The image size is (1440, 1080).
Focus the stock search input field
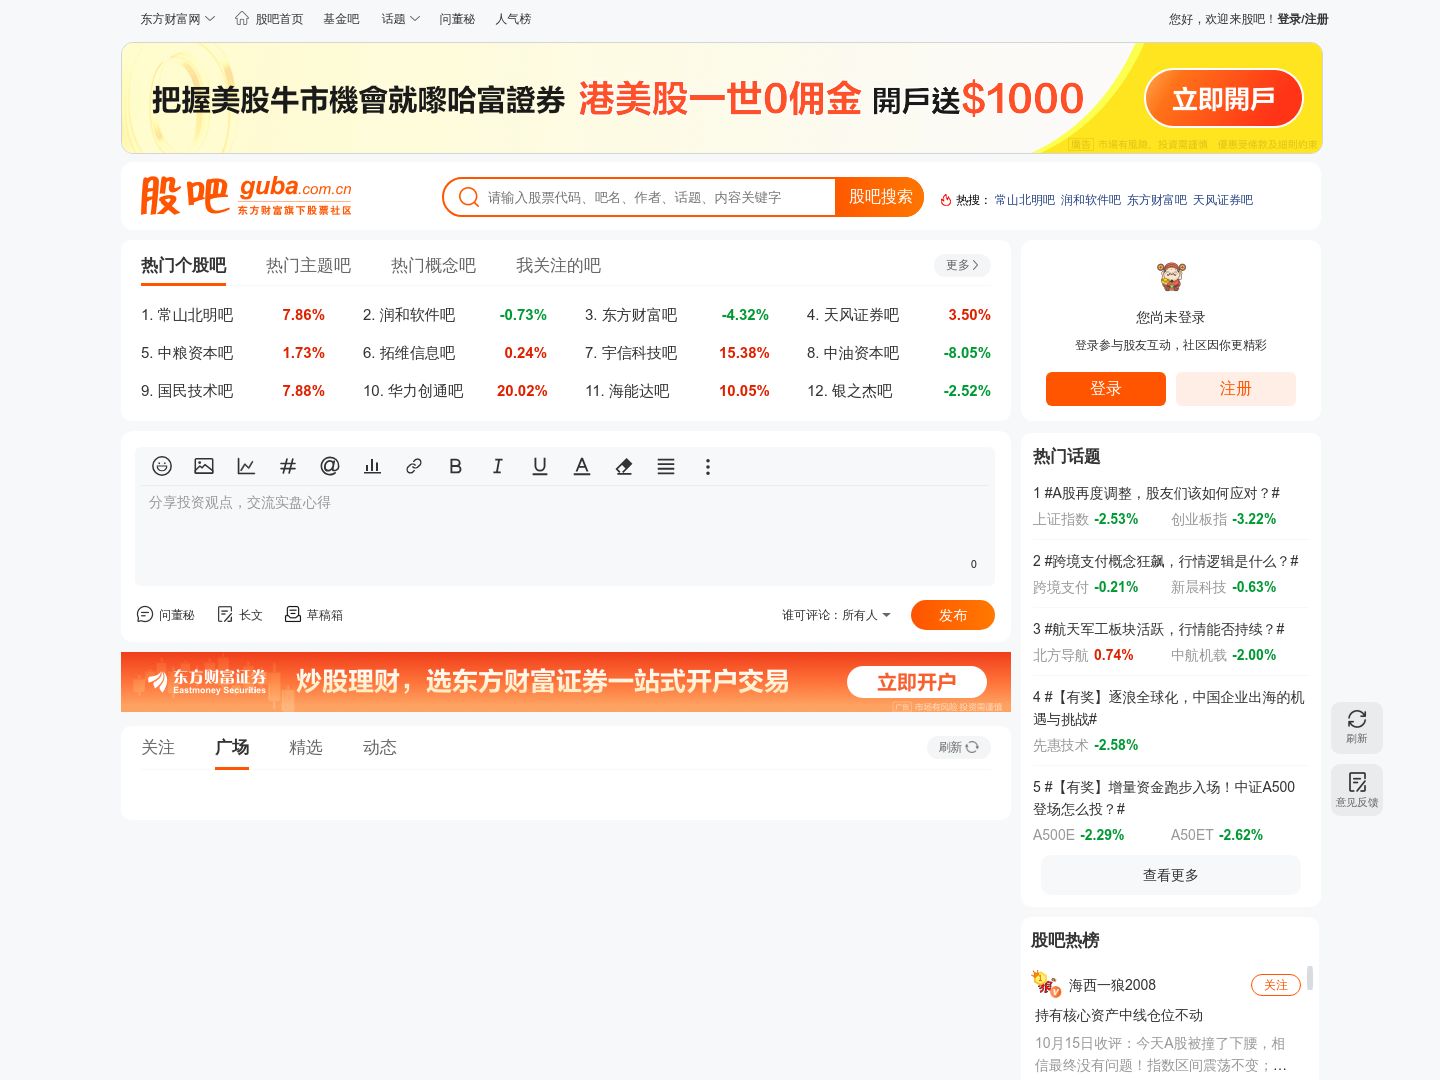coord(660,197)
